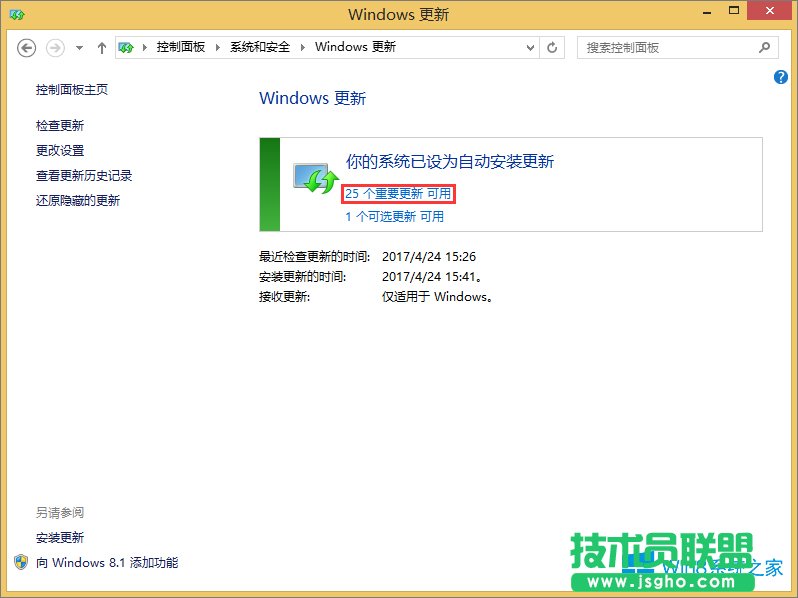Viewport: 798px width, 598px height.
Task: Refresh the page with the refresh icon
Action: [x=552, y=48]
